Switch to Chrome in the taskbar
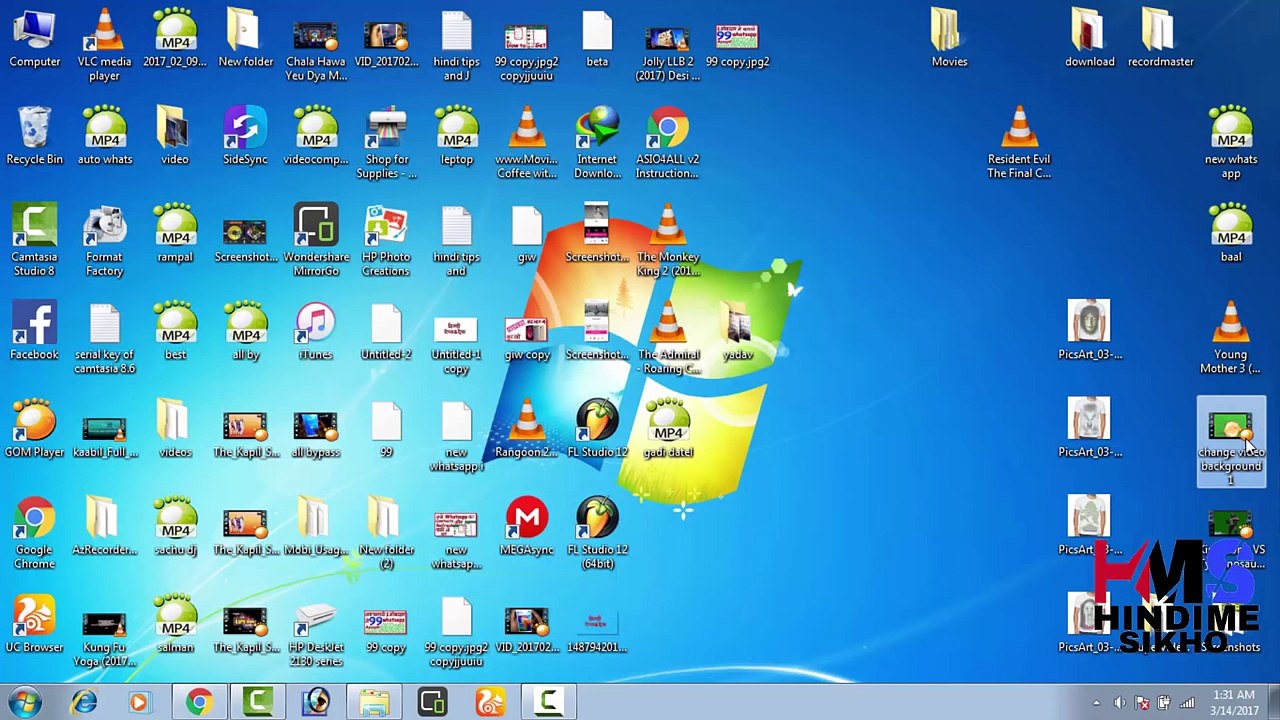Screen dimensions: 1280x720 point(199,702)
